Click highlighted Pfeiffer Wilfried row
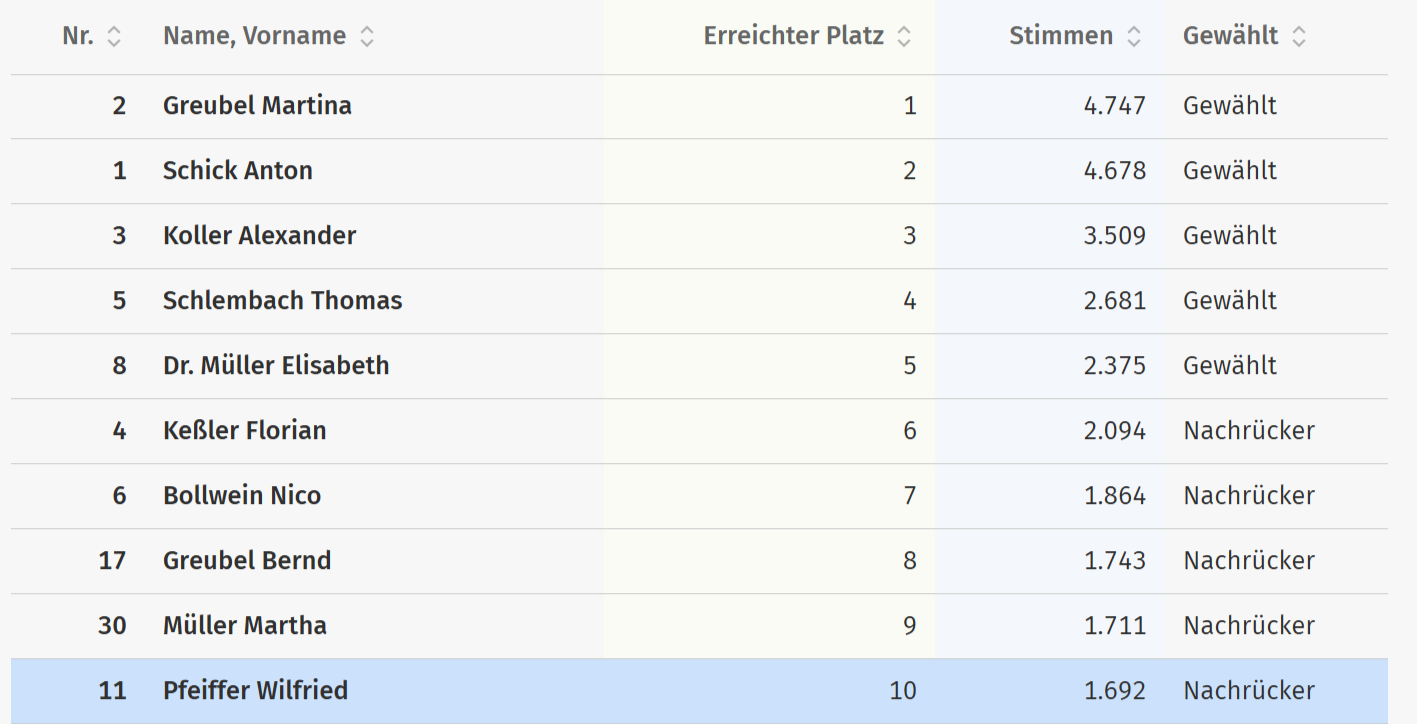The image size is (1418, 724). click(255, 691)
